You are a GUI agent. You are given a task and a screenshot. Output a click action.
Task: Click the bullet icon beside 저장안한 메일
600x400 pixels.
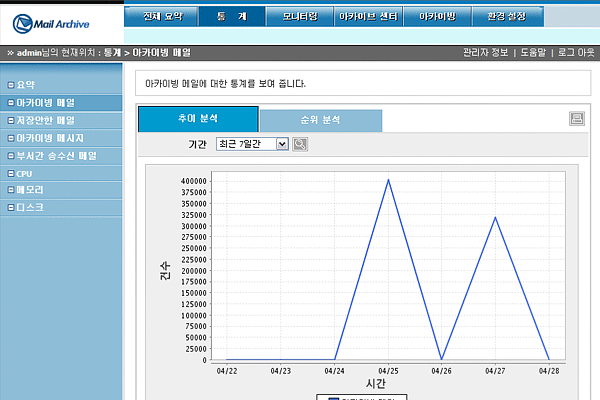click(11, 120)
